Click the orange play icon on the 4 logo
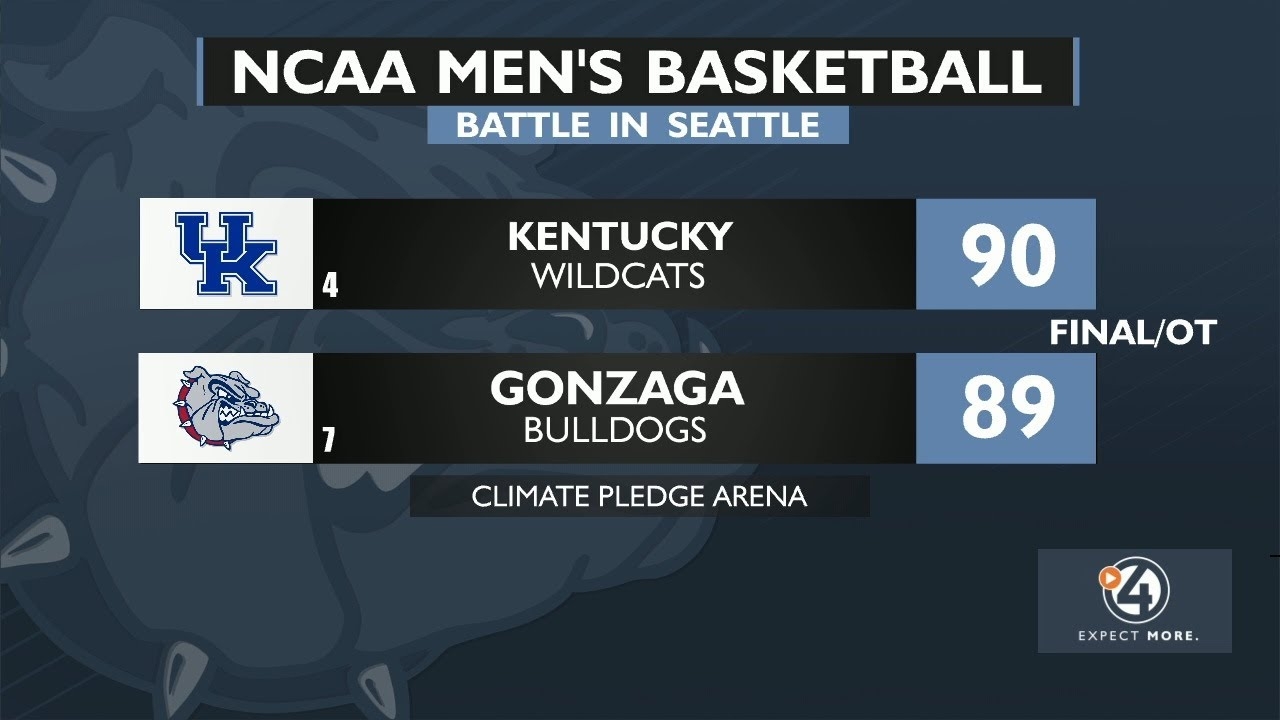Viewport: 1280px width, 720px height. point(1108,576)
